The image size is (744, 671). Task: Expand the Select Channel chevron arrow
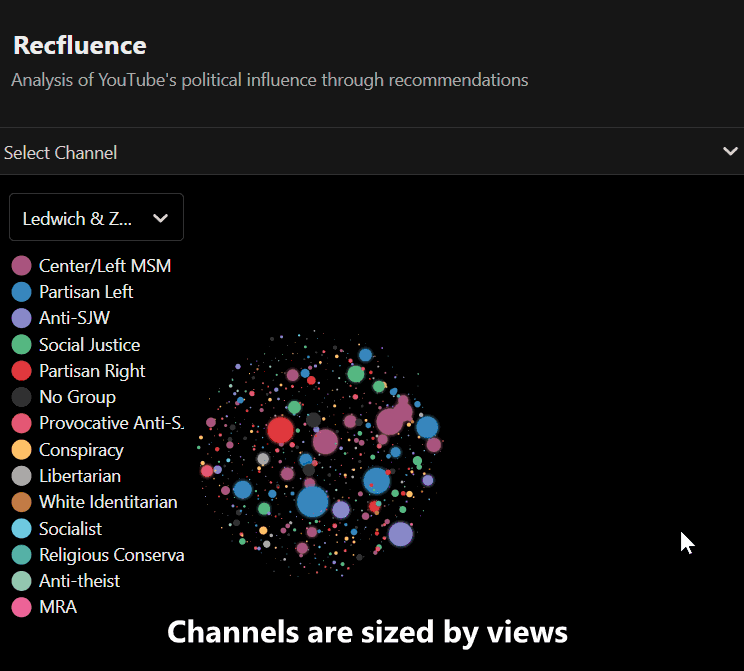point(730,151)
